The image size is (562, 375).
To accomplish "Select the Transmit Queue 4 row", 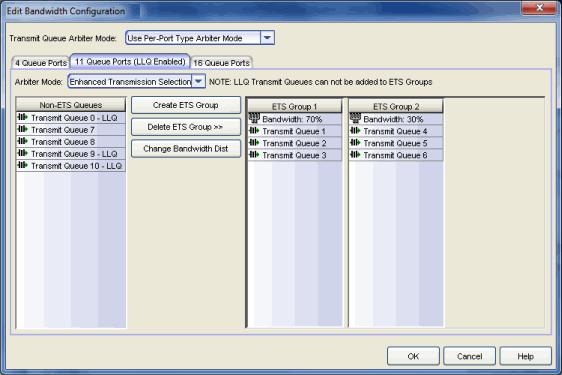I will (x=396, y=131).
